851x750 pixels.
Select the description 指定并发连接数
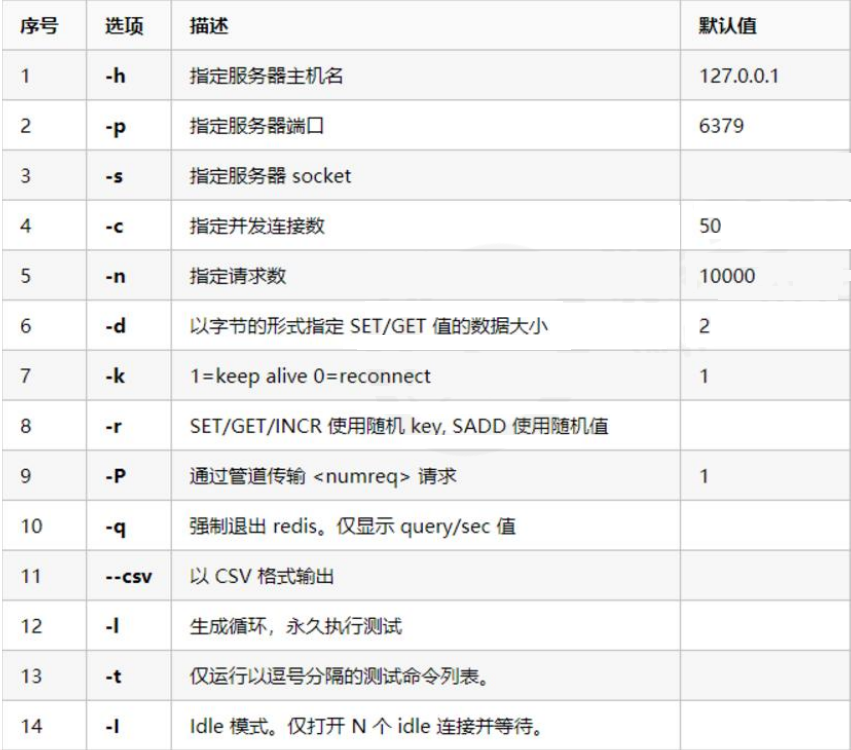coord(257,226)
